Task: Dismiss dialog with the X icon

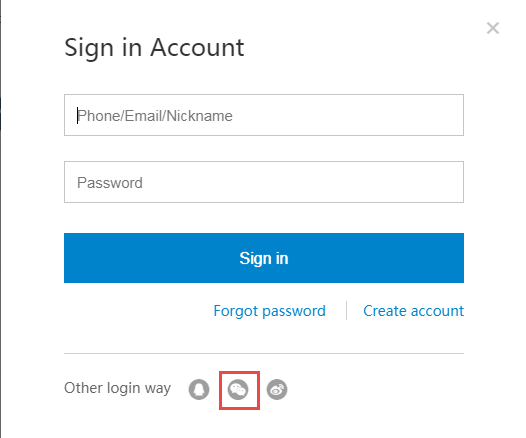Action: (493, 28)
